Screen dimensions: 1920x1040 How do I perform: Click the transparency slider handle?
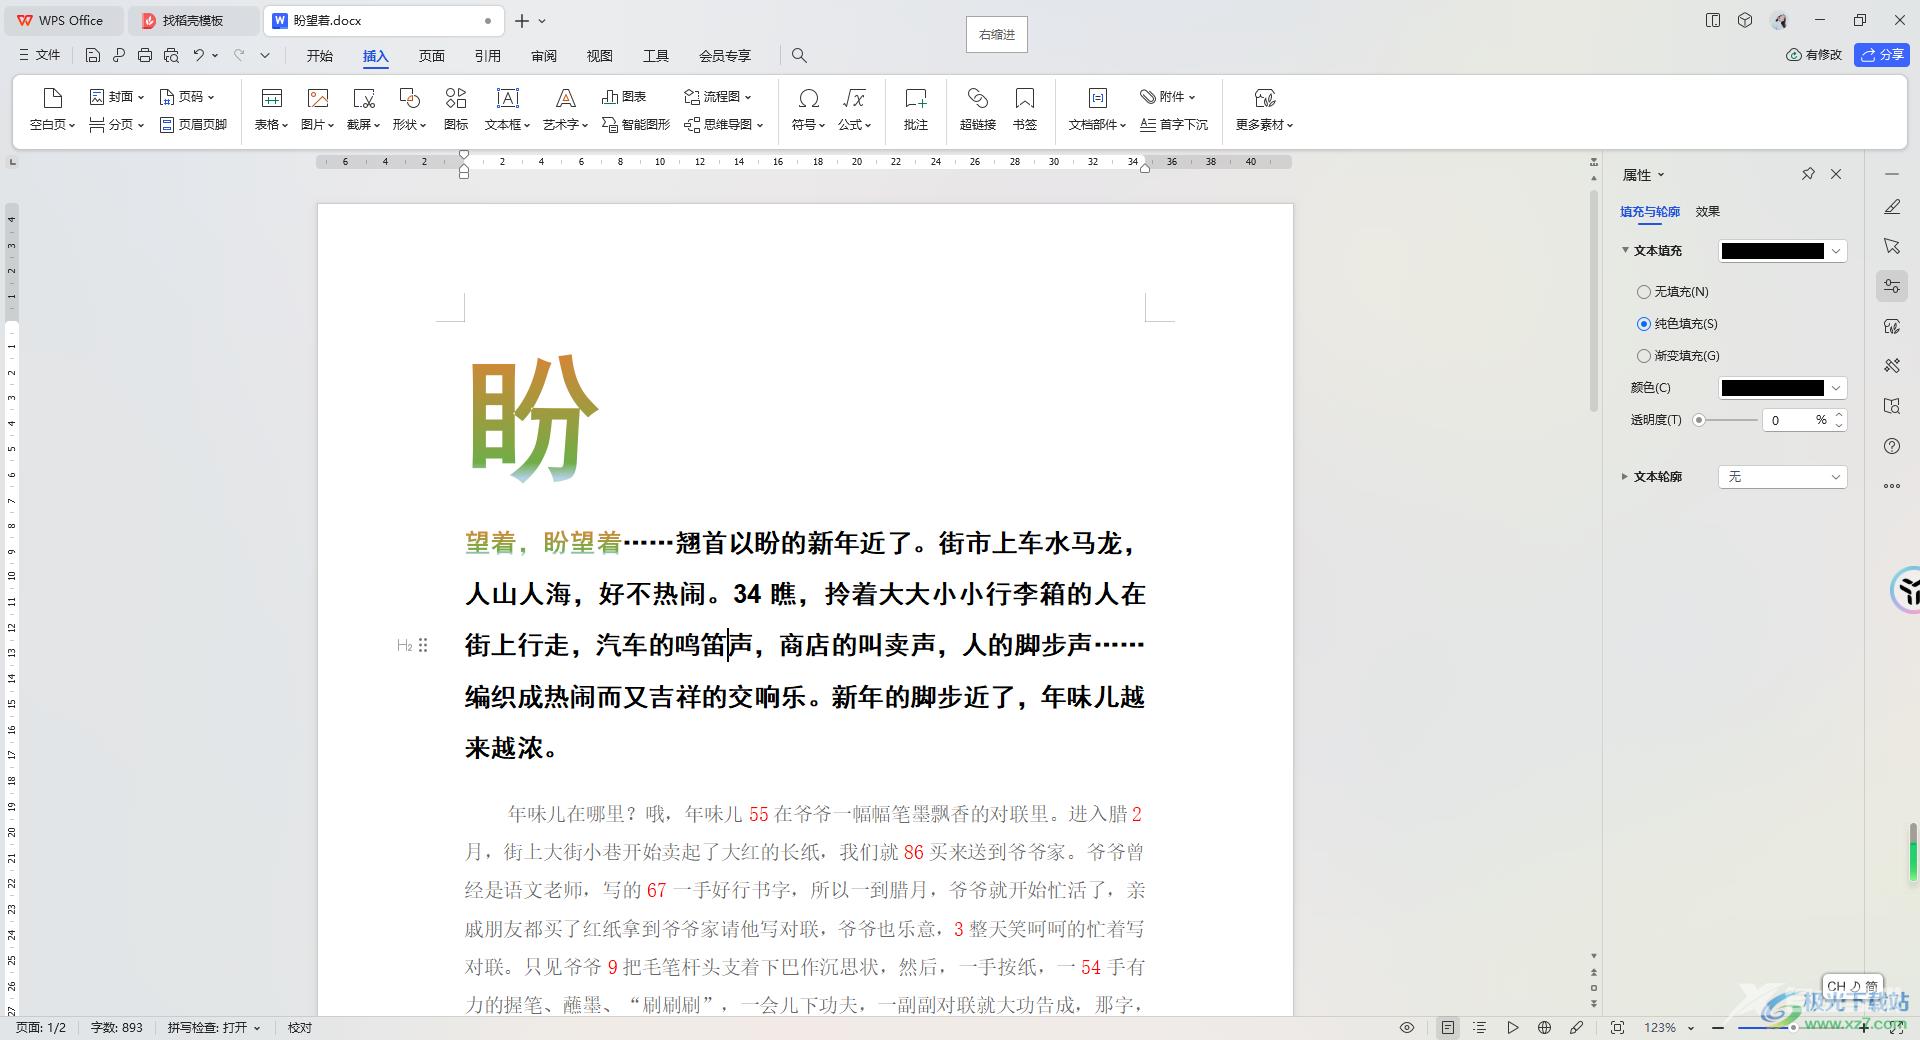coord(1699,420)
